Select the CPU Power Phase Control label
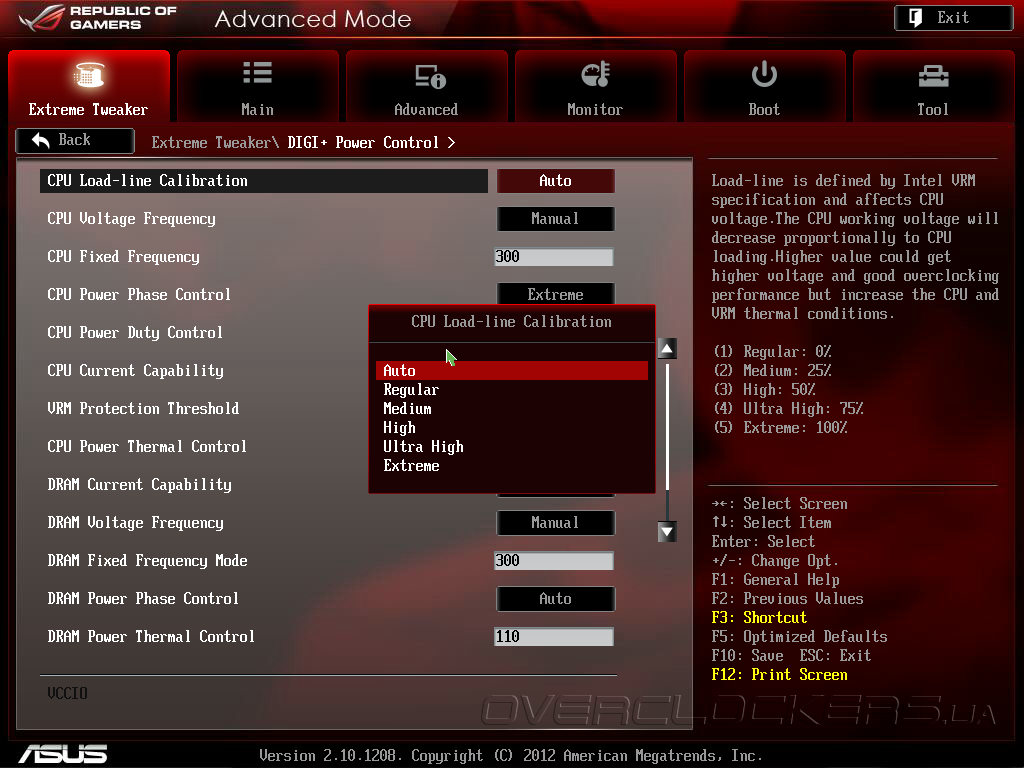Image resolution: width=1024 pixels, height=768 pixels. coord(139,295)
